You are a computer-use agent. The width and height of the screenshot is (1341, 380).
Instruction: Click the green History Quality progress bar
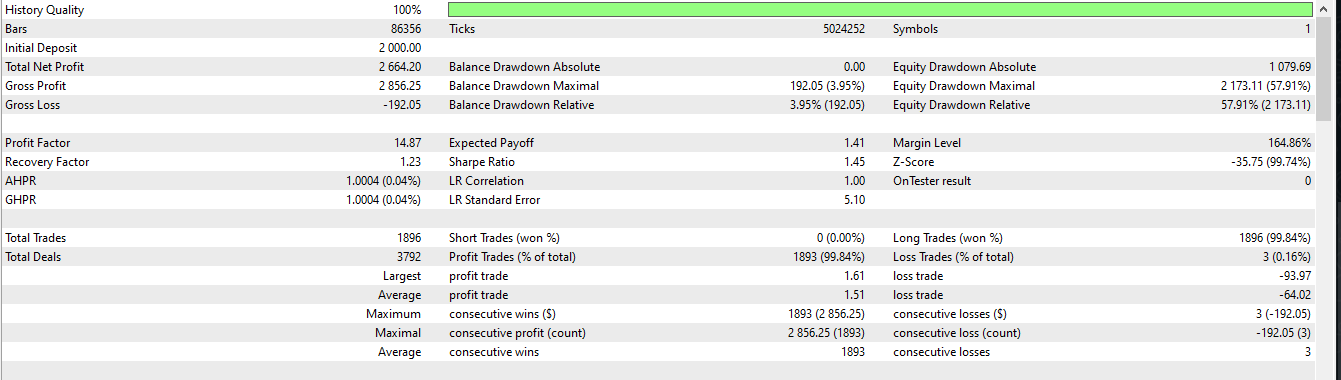(880, 10)
